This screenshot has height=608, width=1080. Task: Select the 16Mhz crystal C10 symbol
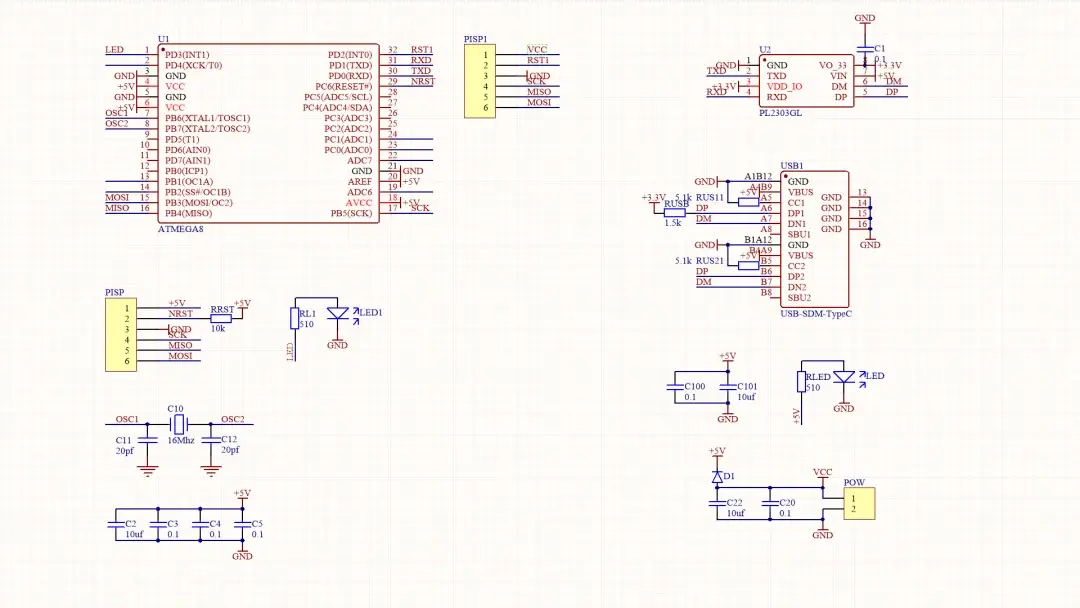[179, 424]
